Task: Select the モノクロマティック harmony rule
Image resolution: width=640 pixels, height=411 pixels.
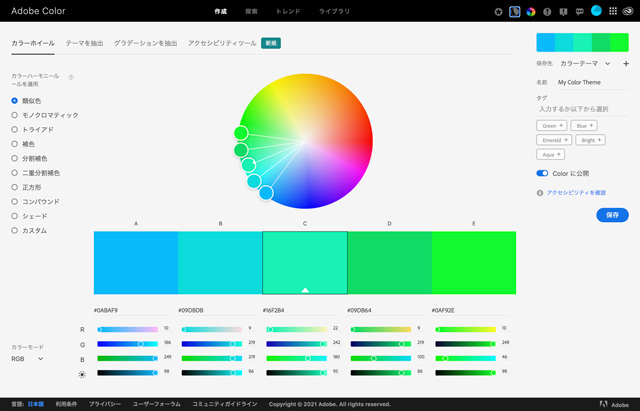Action: coord(45,115)
